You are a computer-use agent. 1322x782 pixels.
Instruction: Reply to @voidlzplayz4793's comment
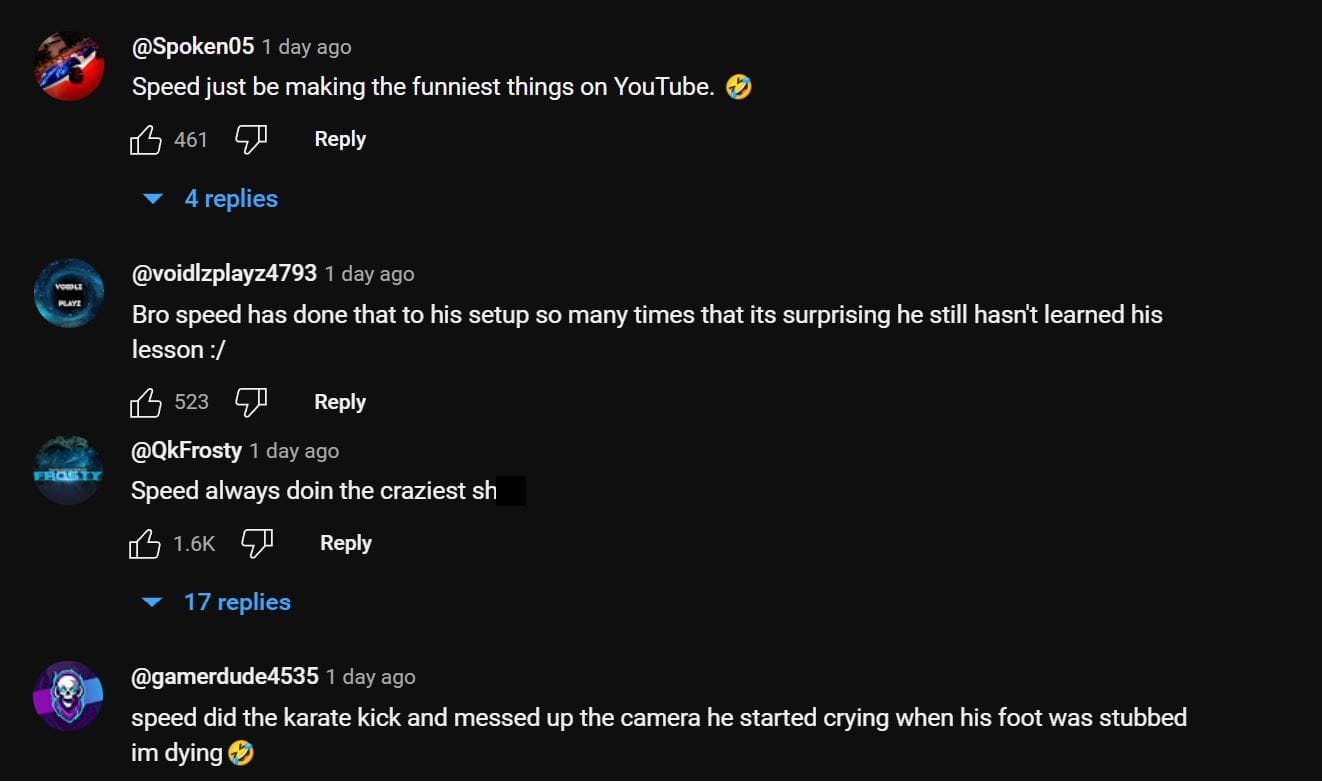click(x=340, y=402)
